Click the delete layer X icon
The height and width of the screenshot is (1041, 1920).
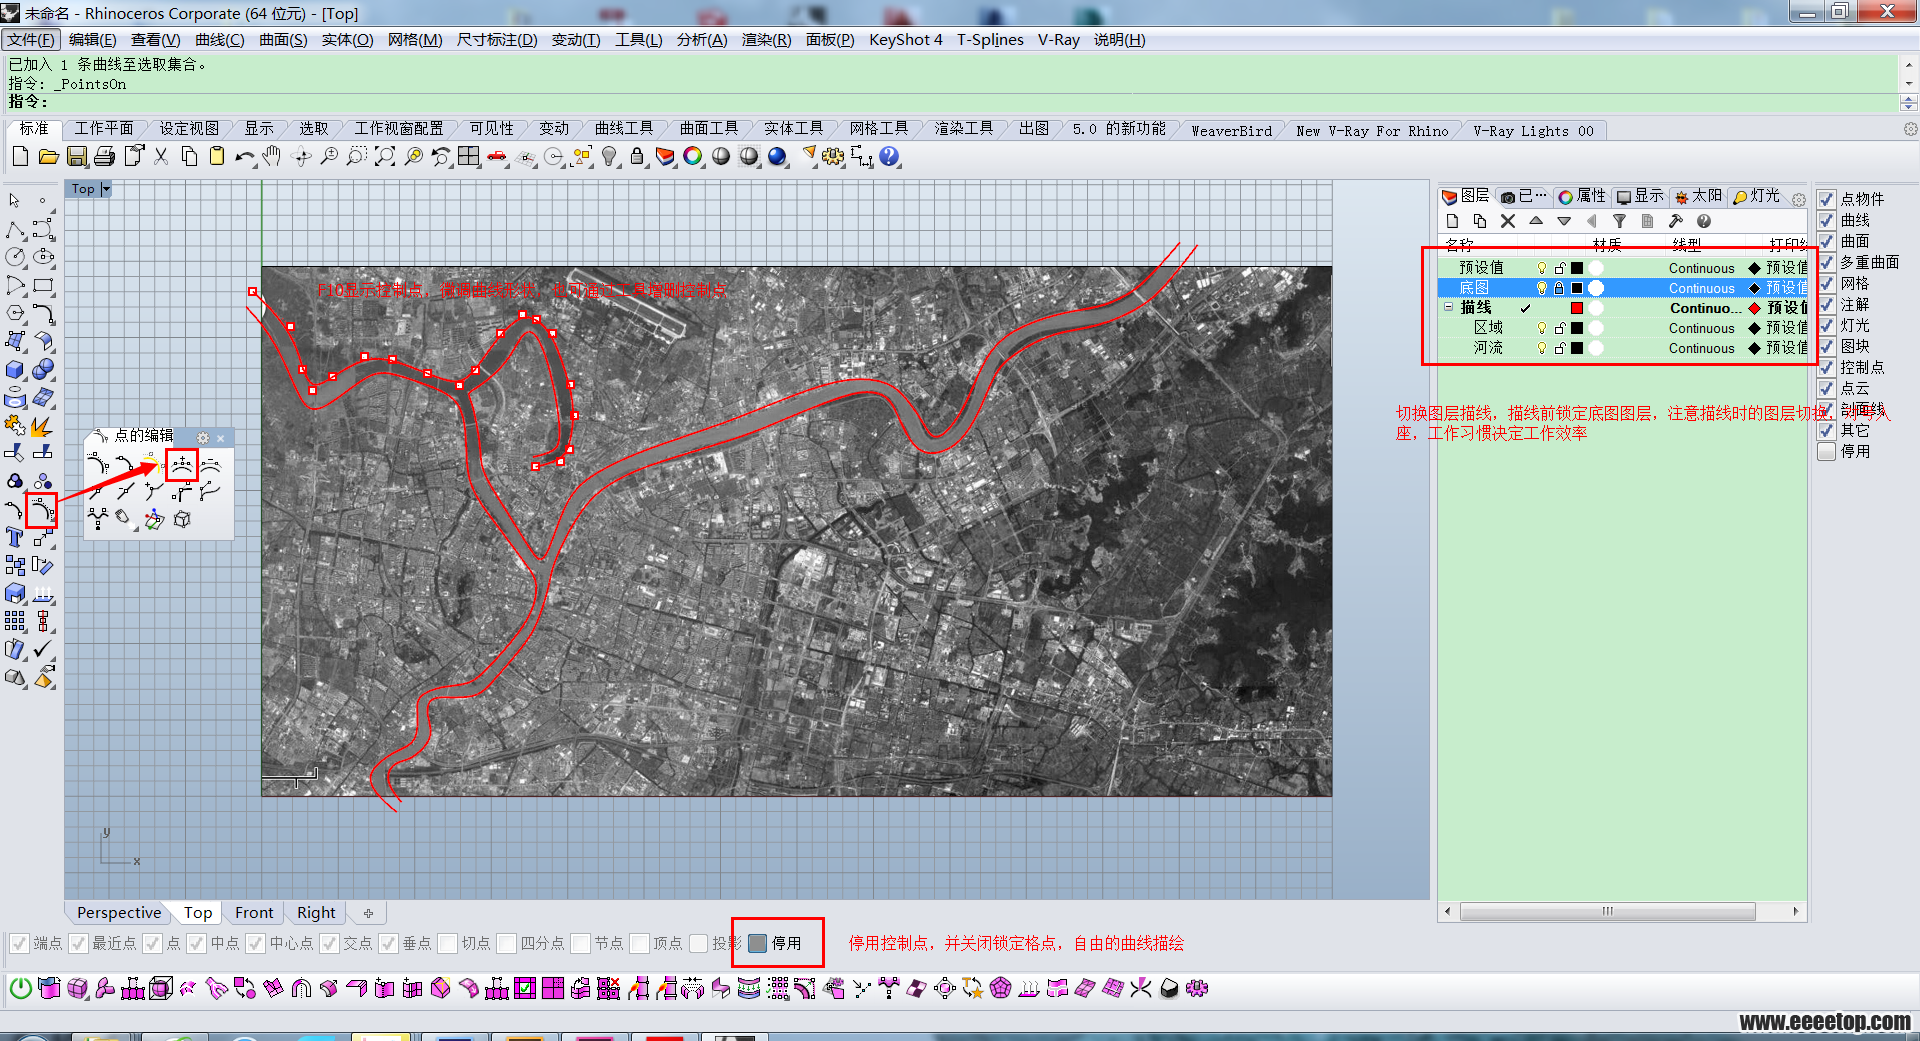pos(1508,221)
